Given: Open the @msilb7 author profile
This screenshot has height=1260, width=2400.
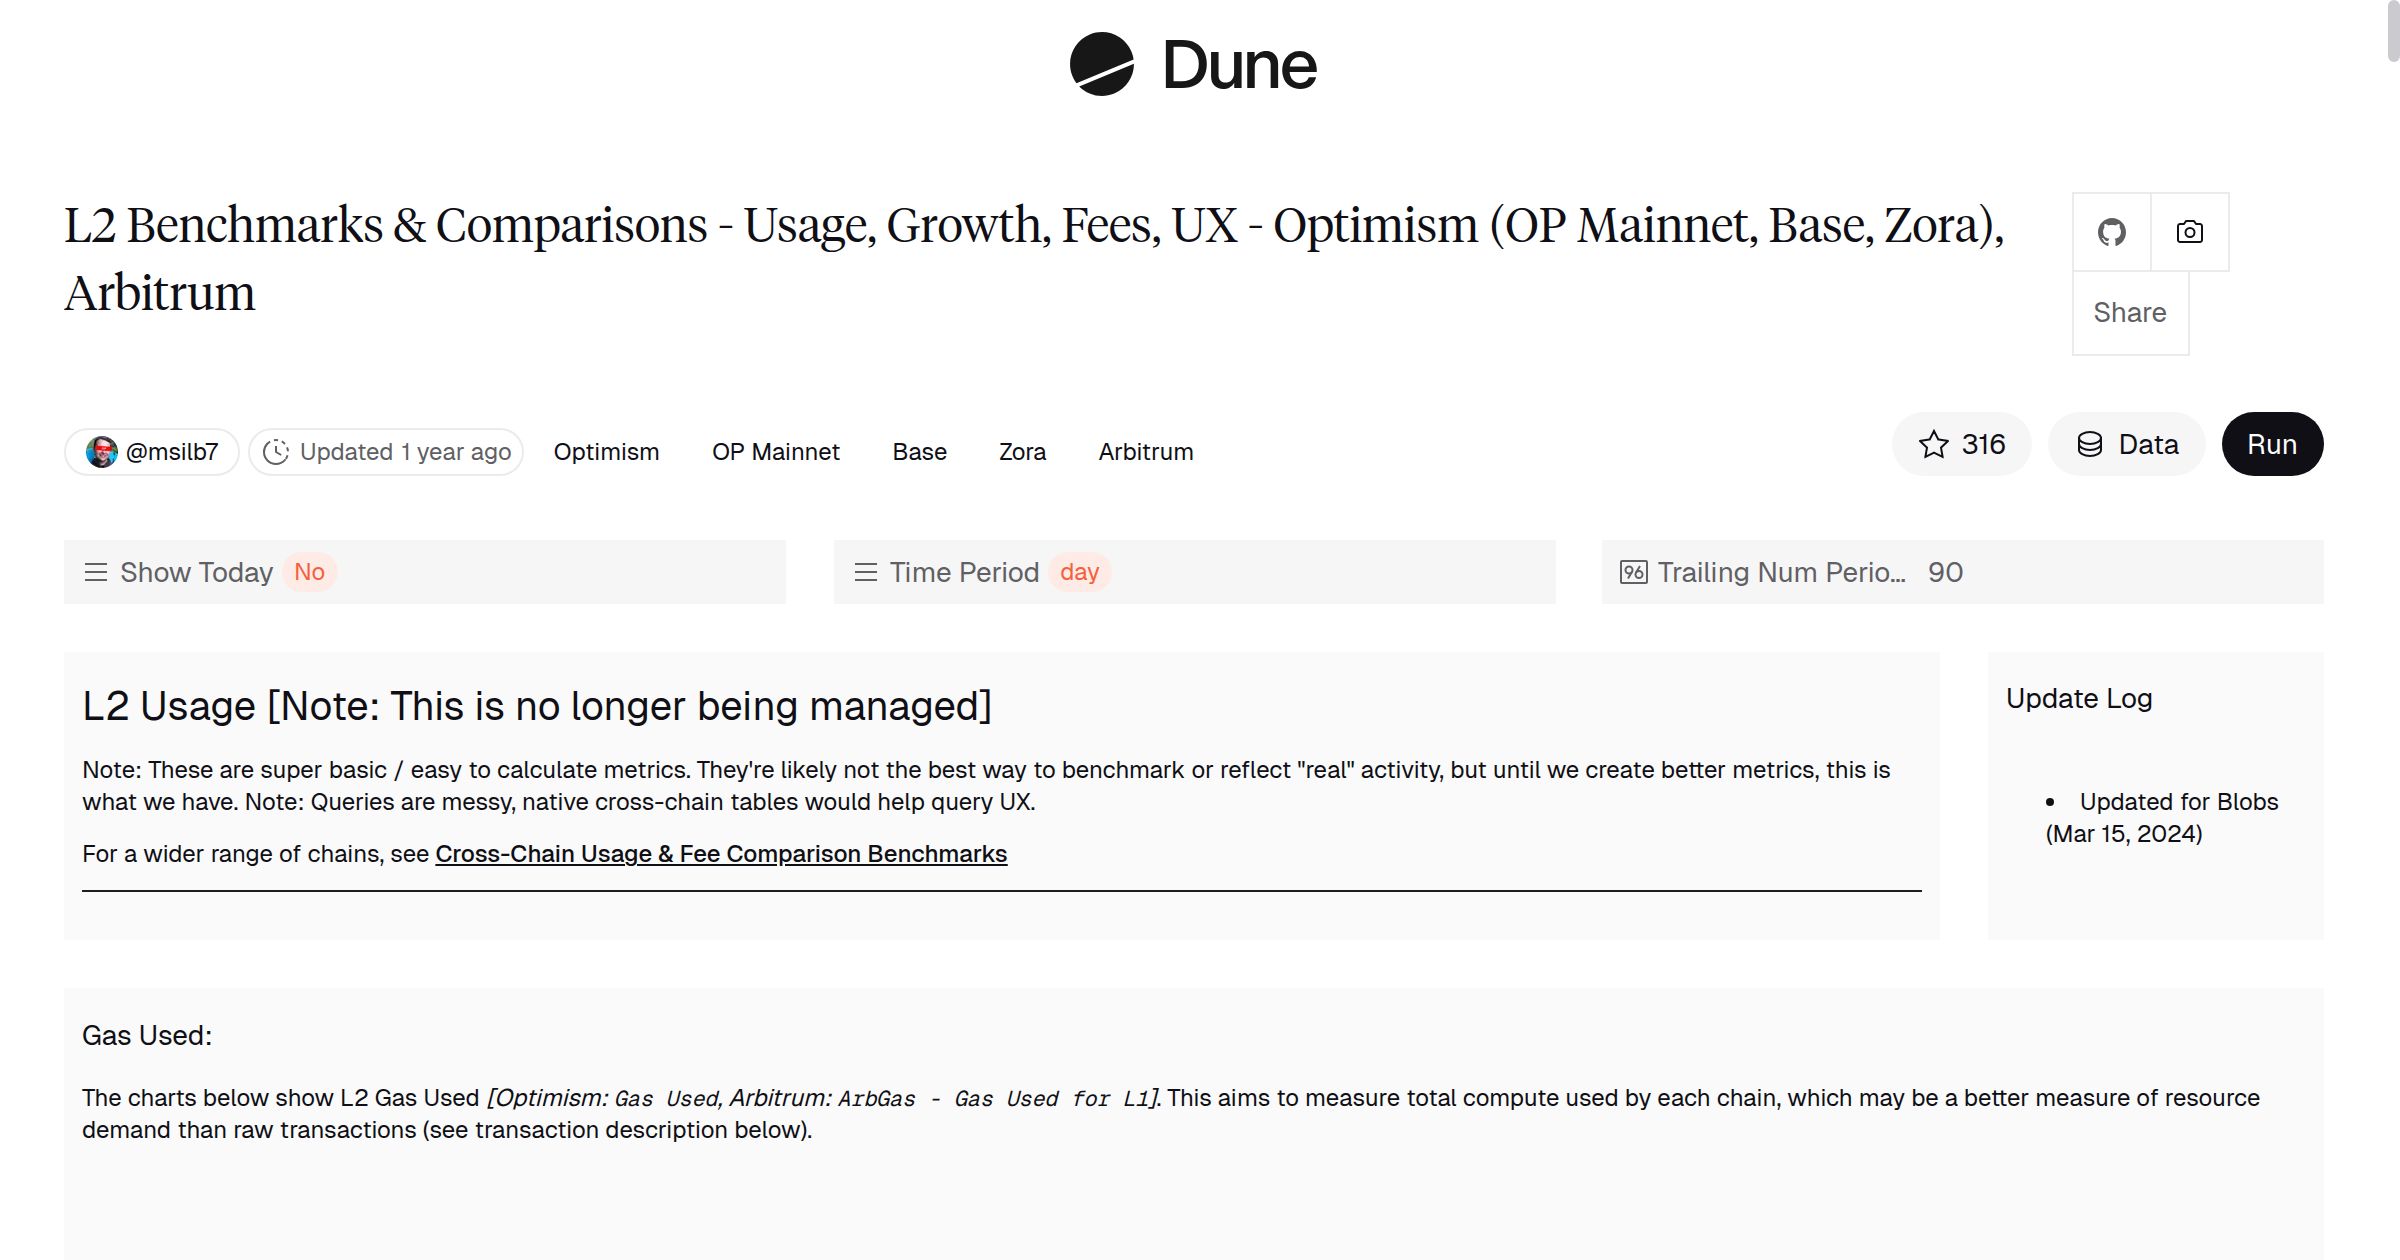Looking at the screenshot, I should (150, 451).
